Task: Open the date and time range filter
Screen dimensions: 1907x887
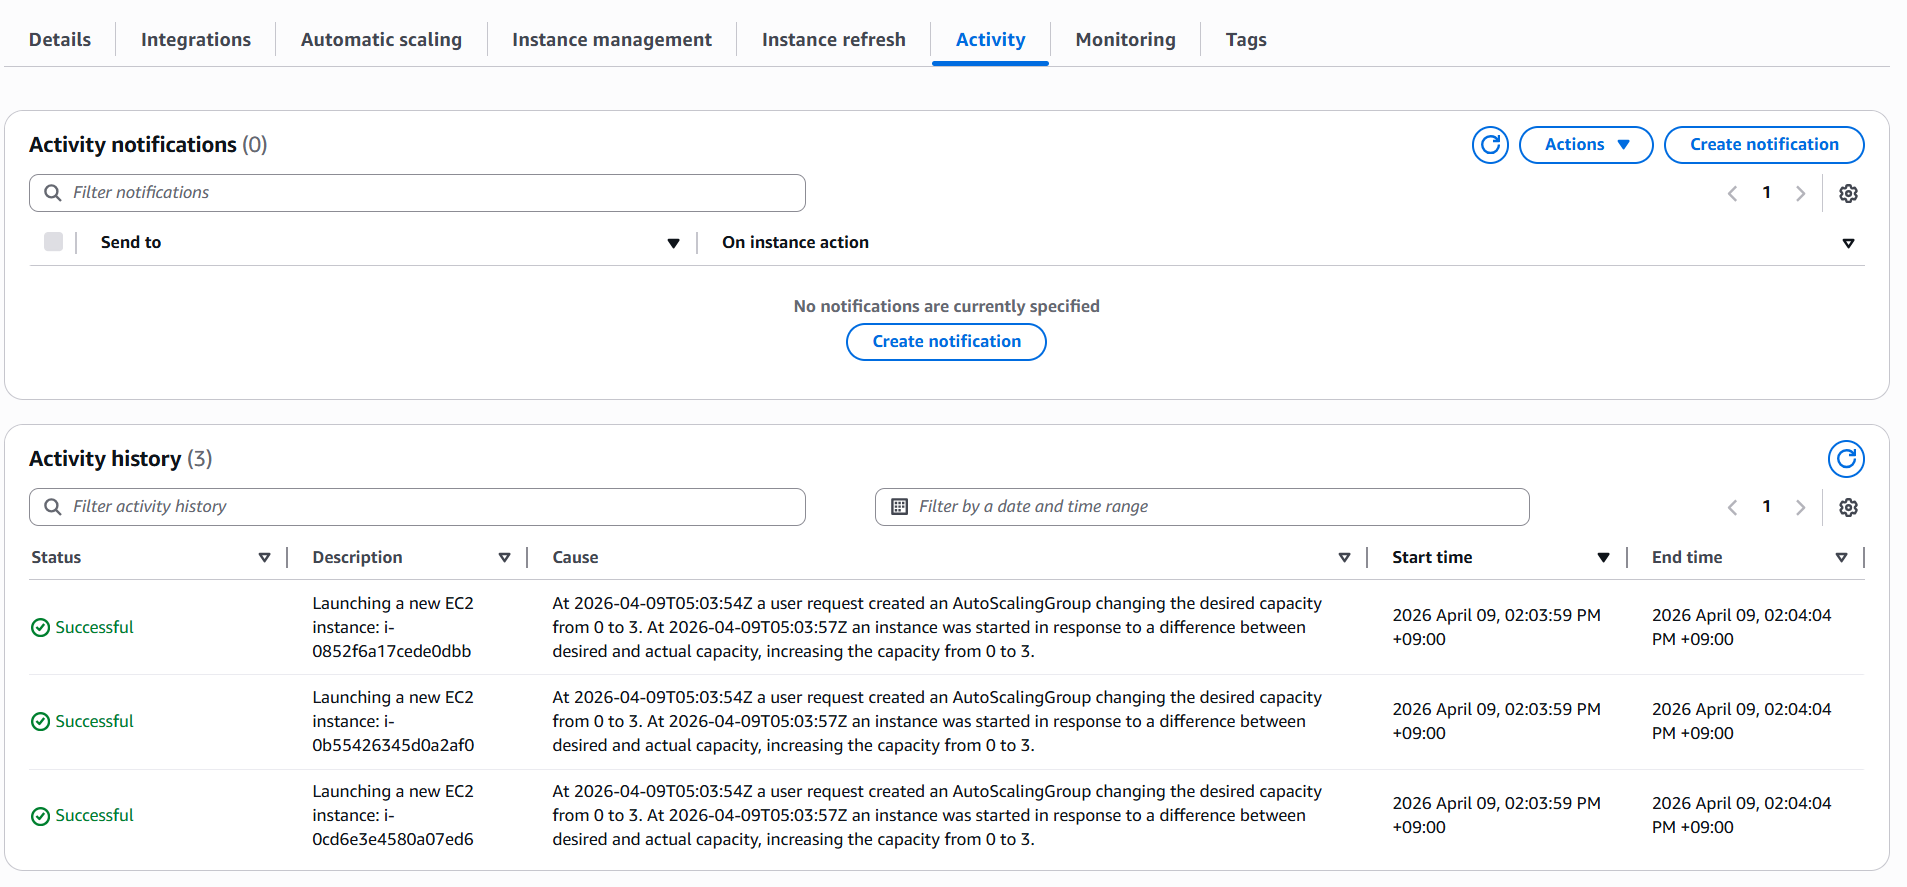Action: tap(1202, 507)
